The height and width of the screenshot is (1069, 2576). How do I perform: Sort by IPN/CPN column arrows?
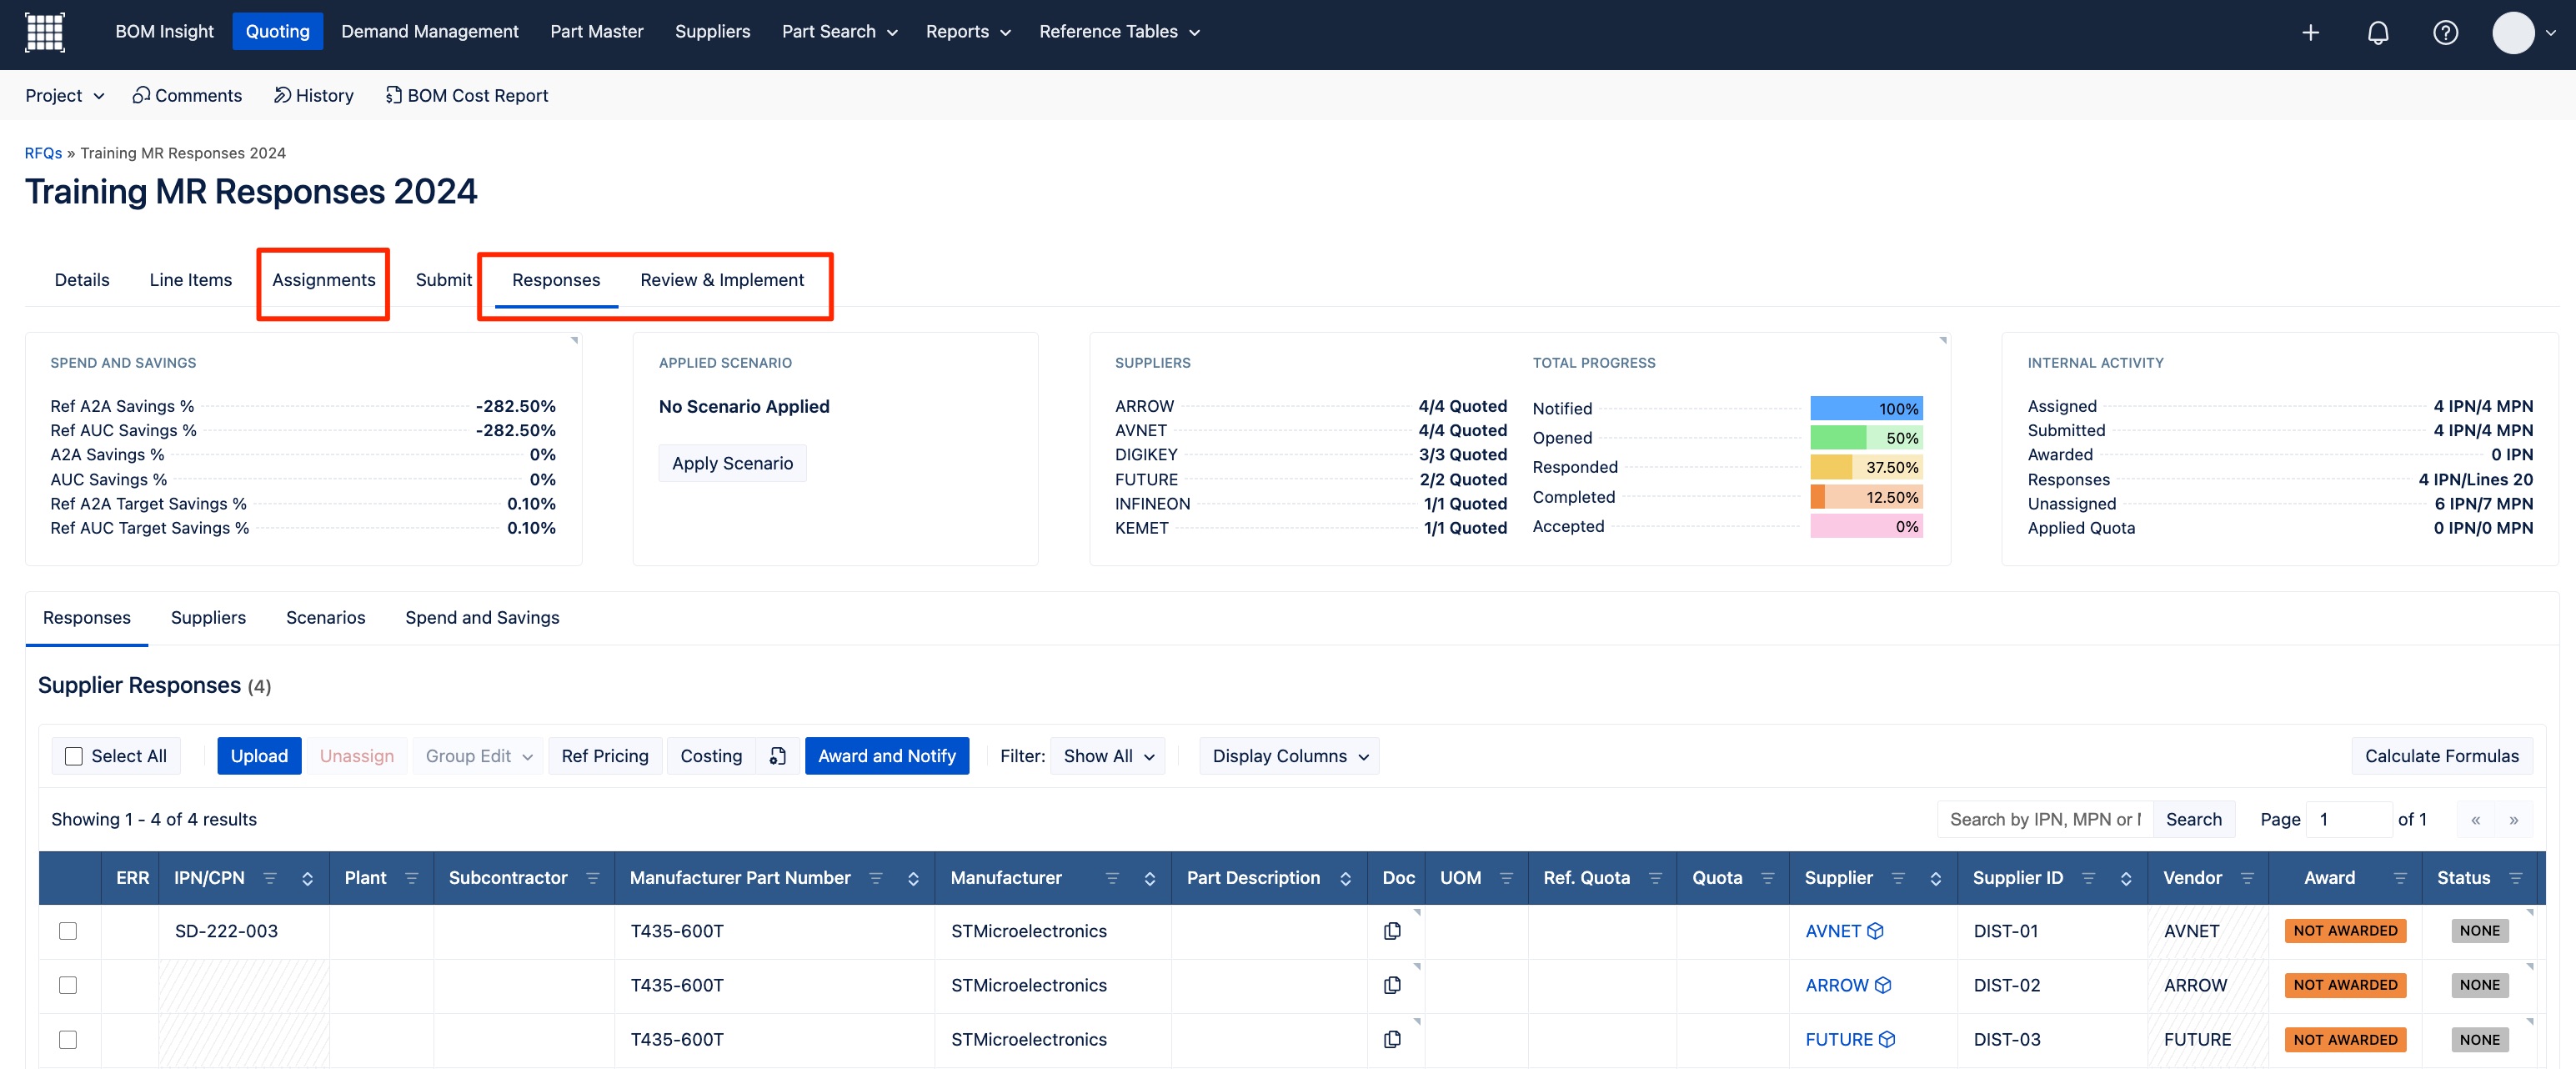(307, 878)
